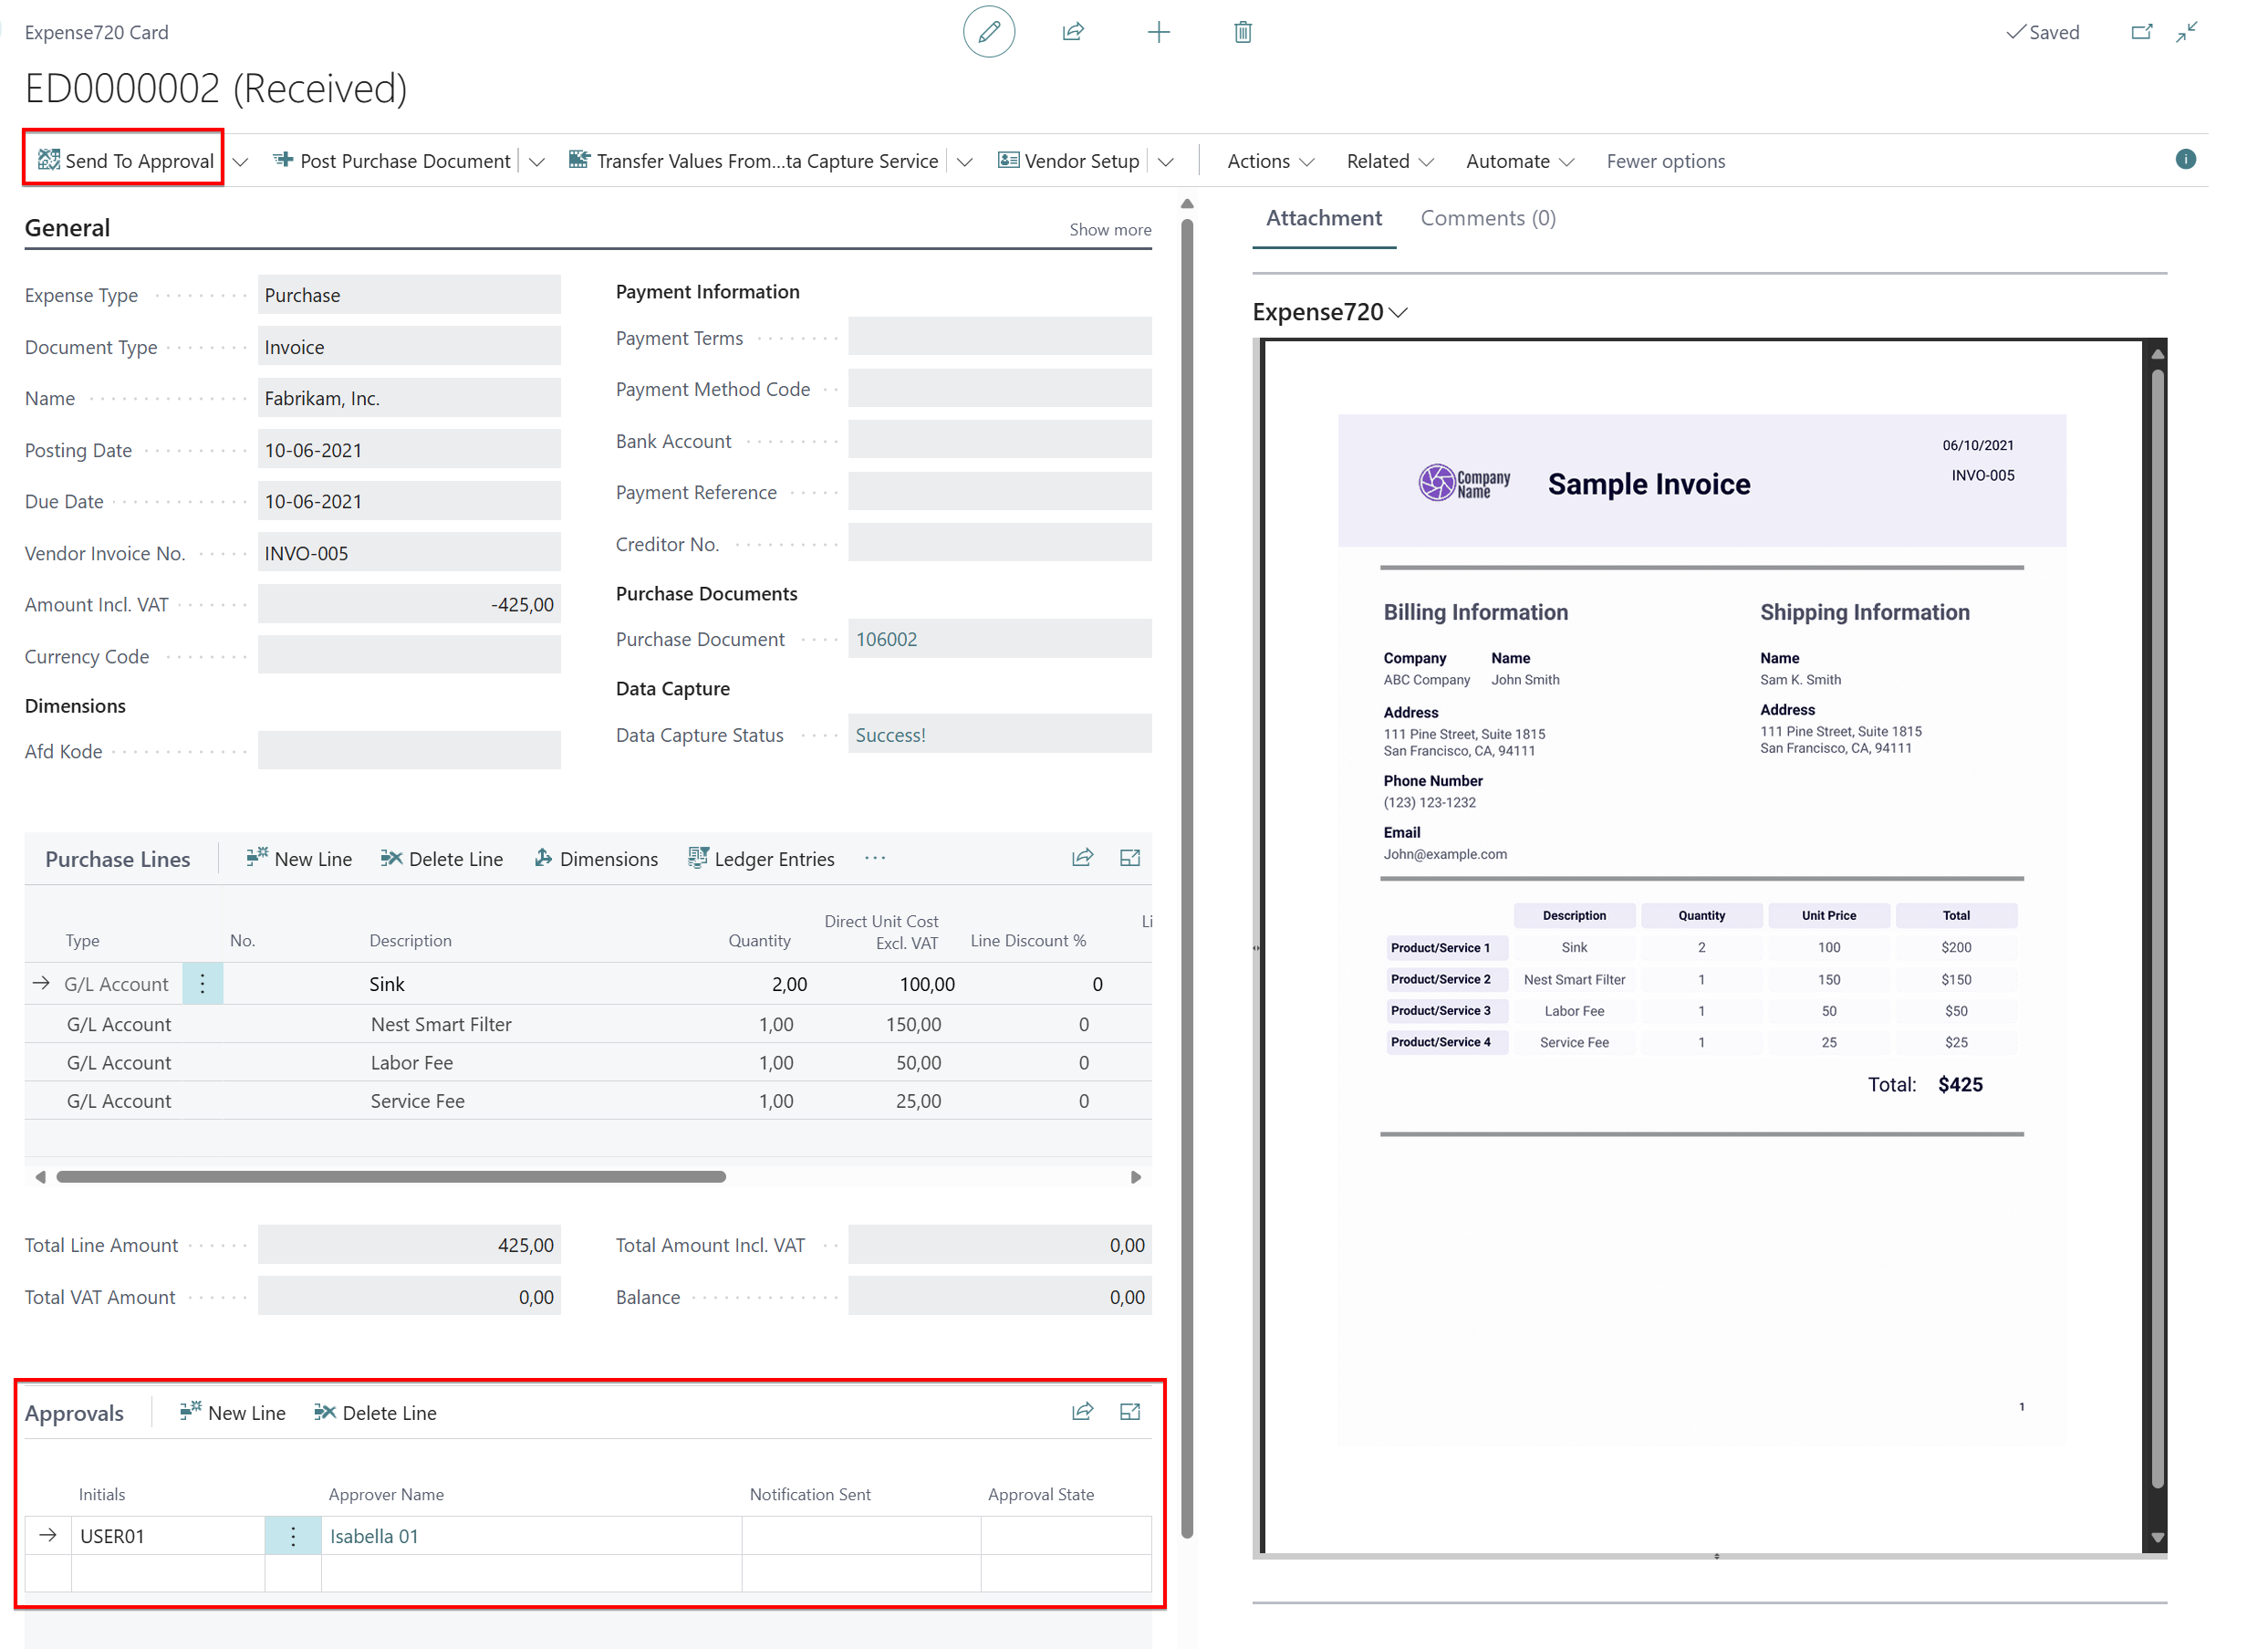Click Fewer options

[x=1665, y=161]
